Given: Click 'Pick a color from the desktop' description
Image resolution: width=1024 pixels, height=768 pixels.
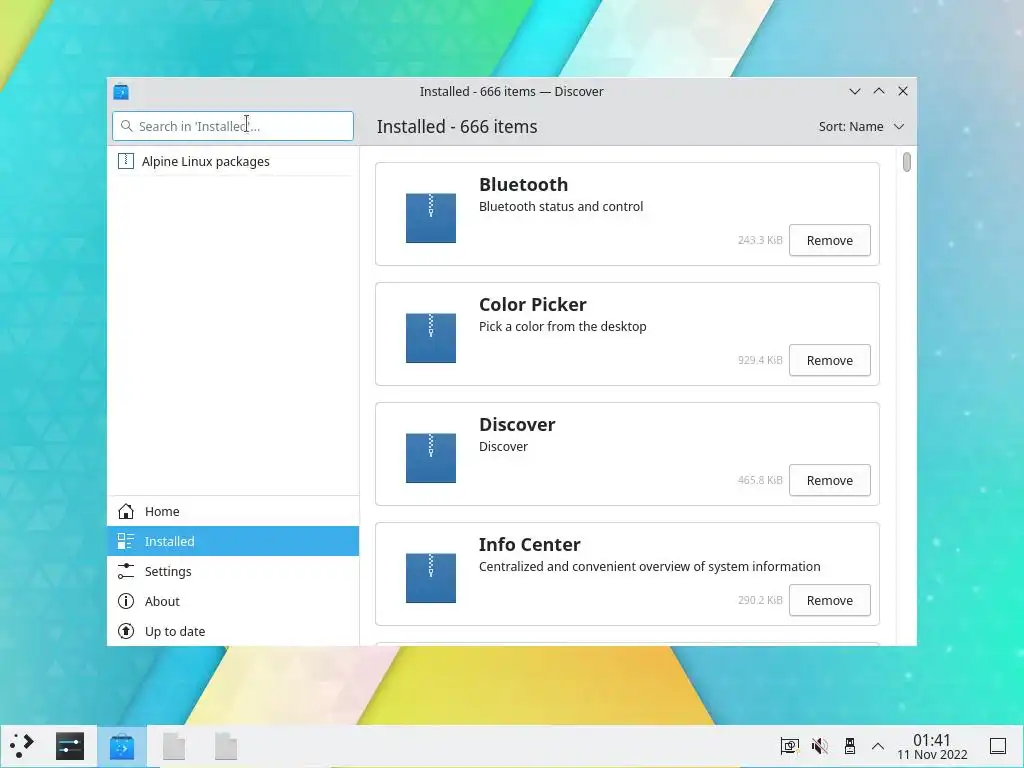Looking at the screenshot, I should pyautogui.click(x=563, y=327).
